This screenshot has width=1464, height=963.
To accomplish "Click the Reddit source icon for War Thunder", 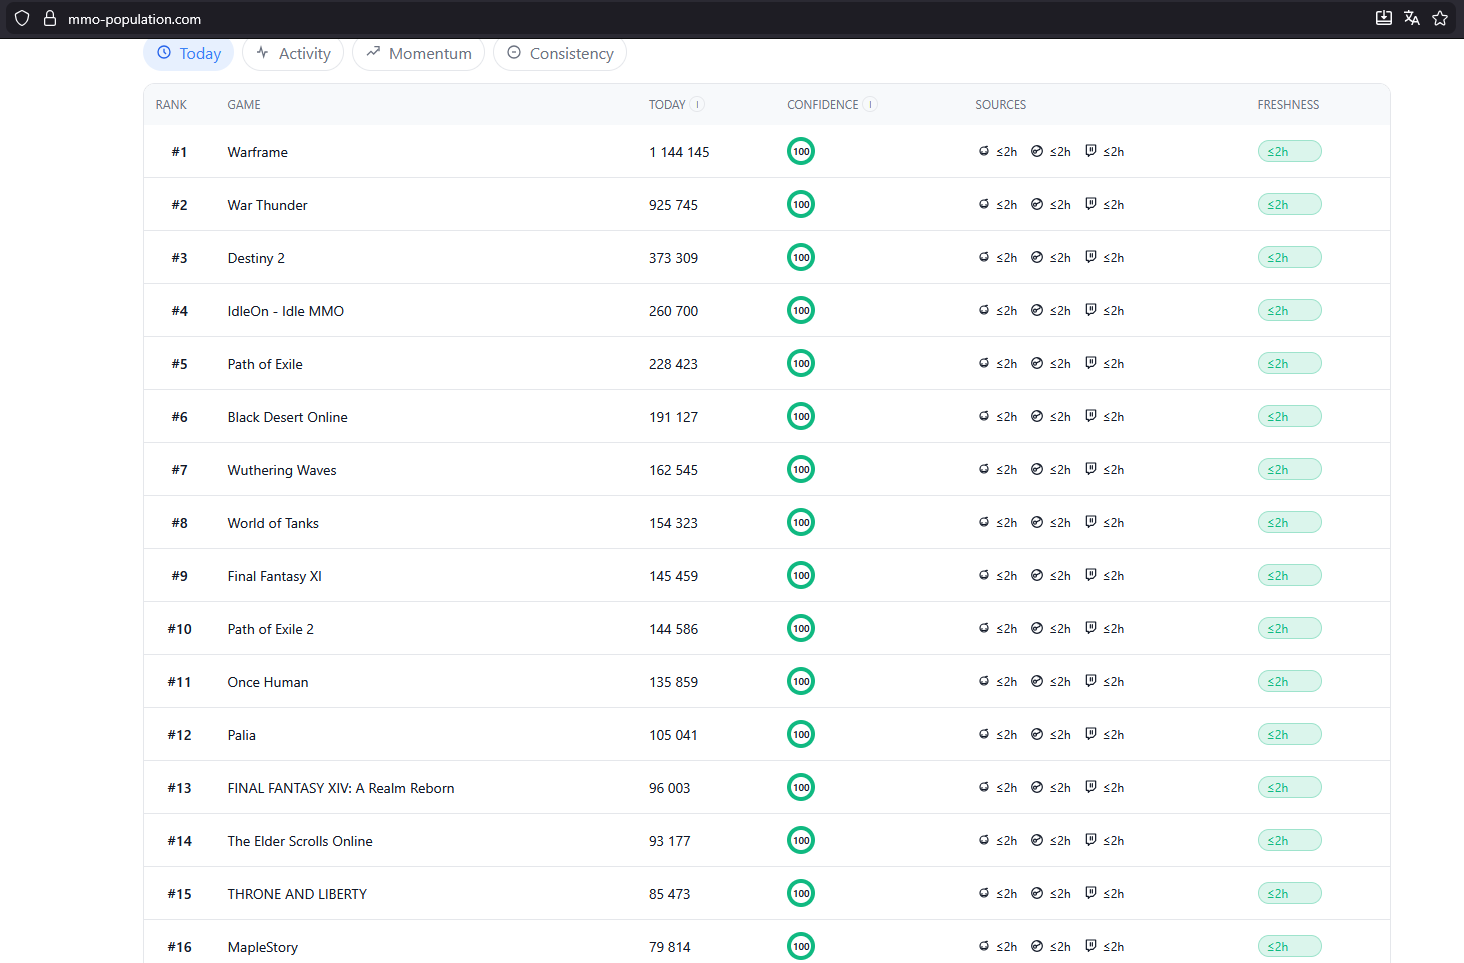I will pos(984,204).
